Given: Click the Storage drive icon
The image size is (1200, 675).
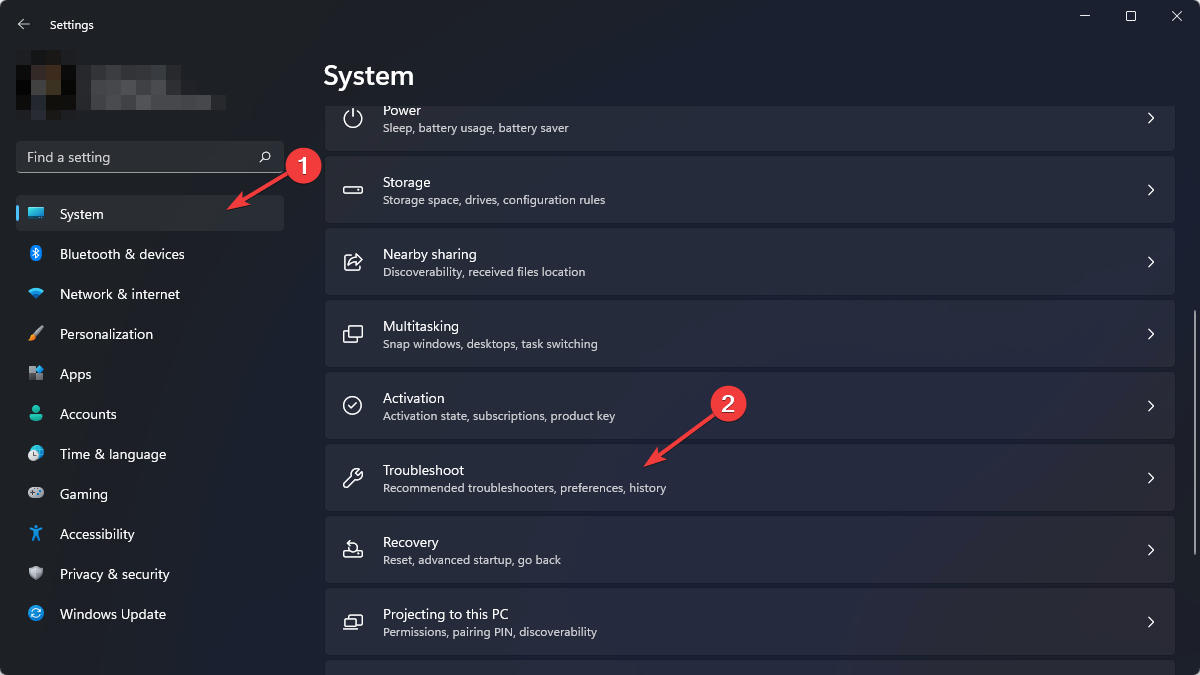Looking at the screenshot, I should pos(352,190).
